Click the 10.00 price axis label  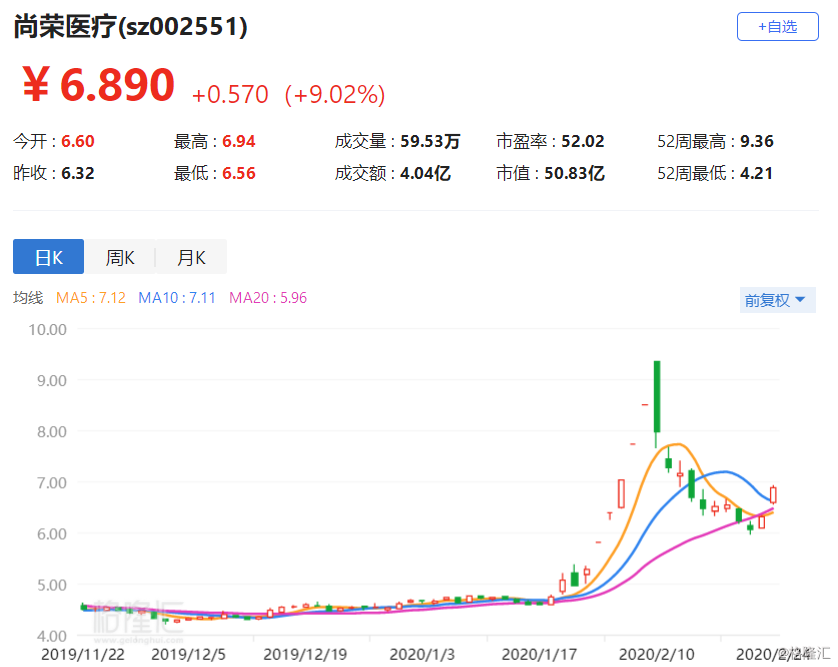click(48, 330)
